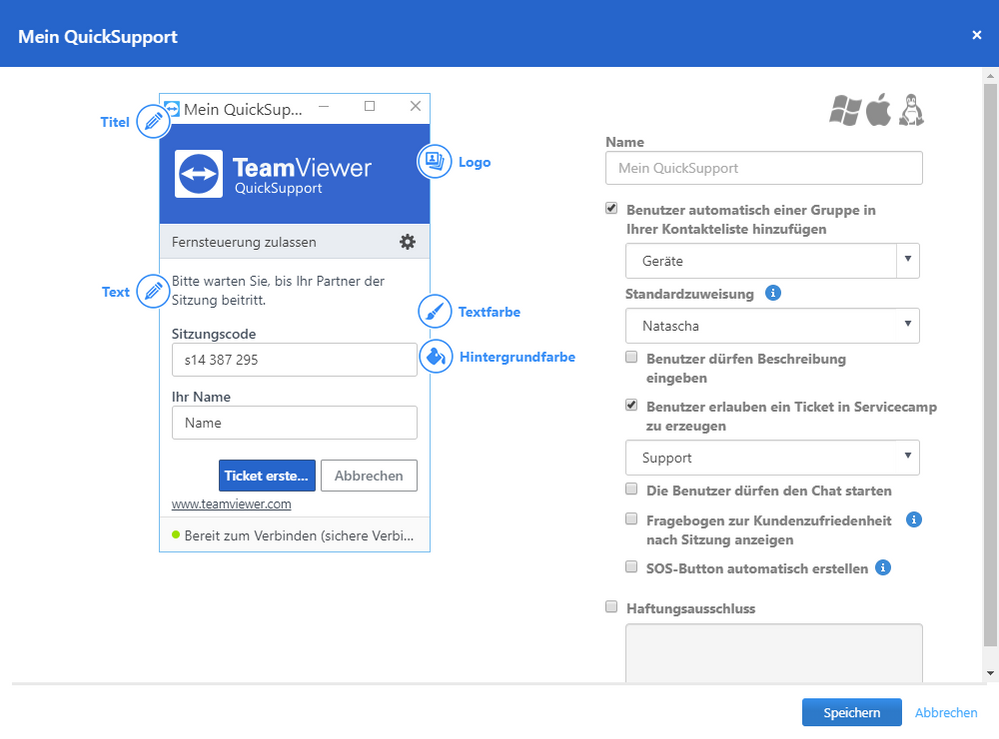Enable Fragebogen zur Kundenzufriedenheit checkbox
This screenshot has width=999, height=739.
(631, 519)
